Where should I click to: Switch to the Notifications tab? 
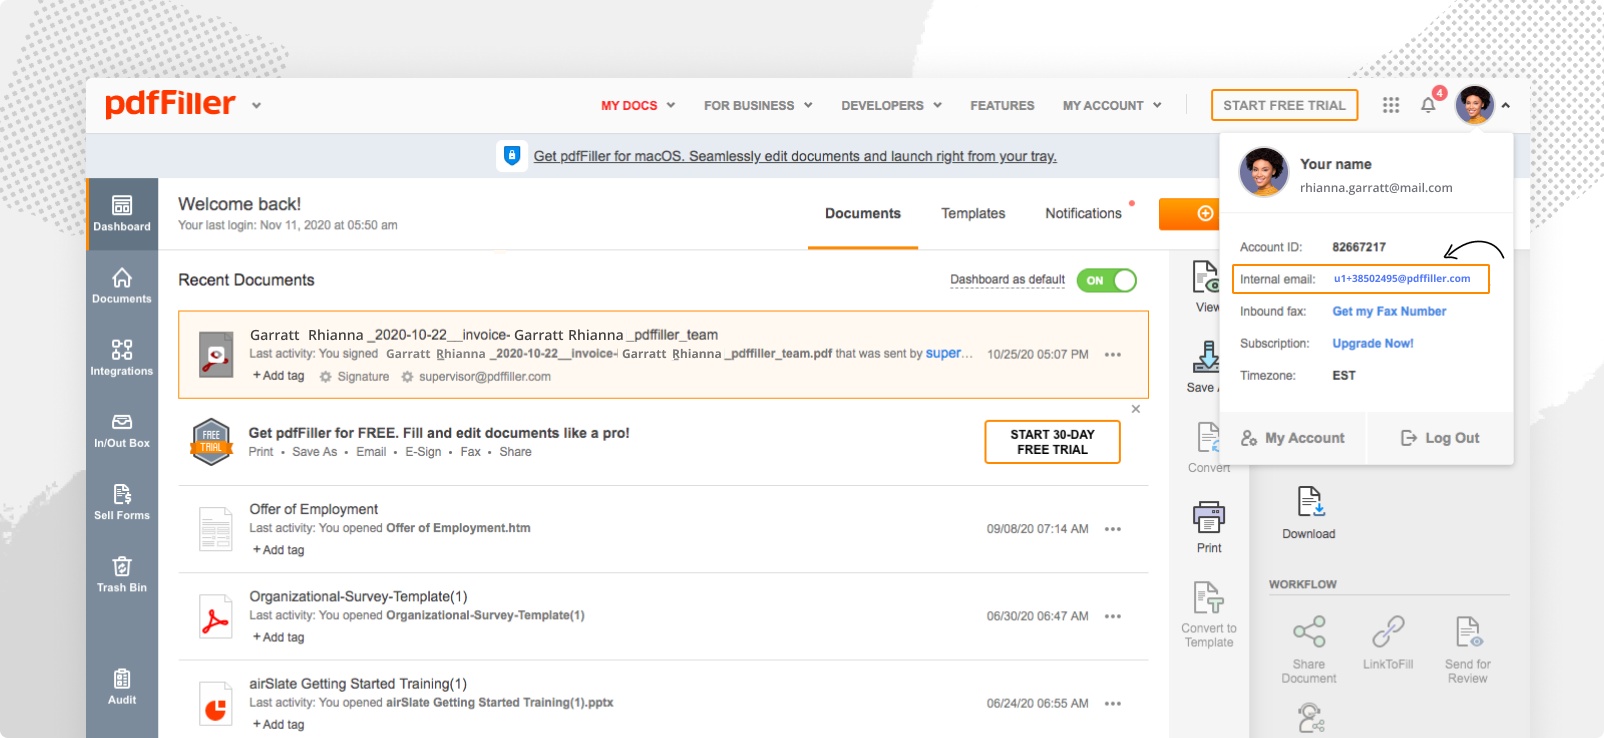[1083, 213]
